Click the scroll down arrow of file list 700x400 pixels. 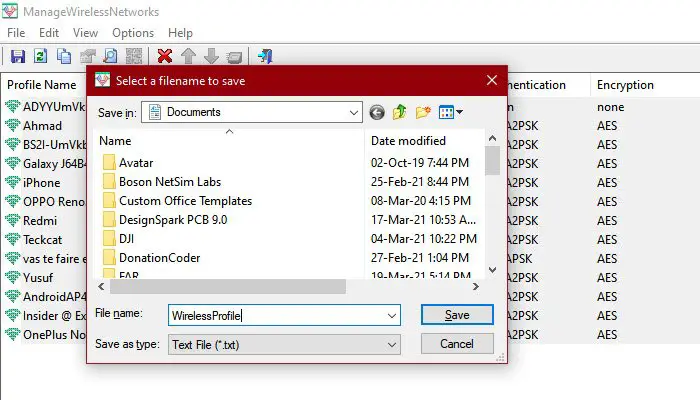492,270
